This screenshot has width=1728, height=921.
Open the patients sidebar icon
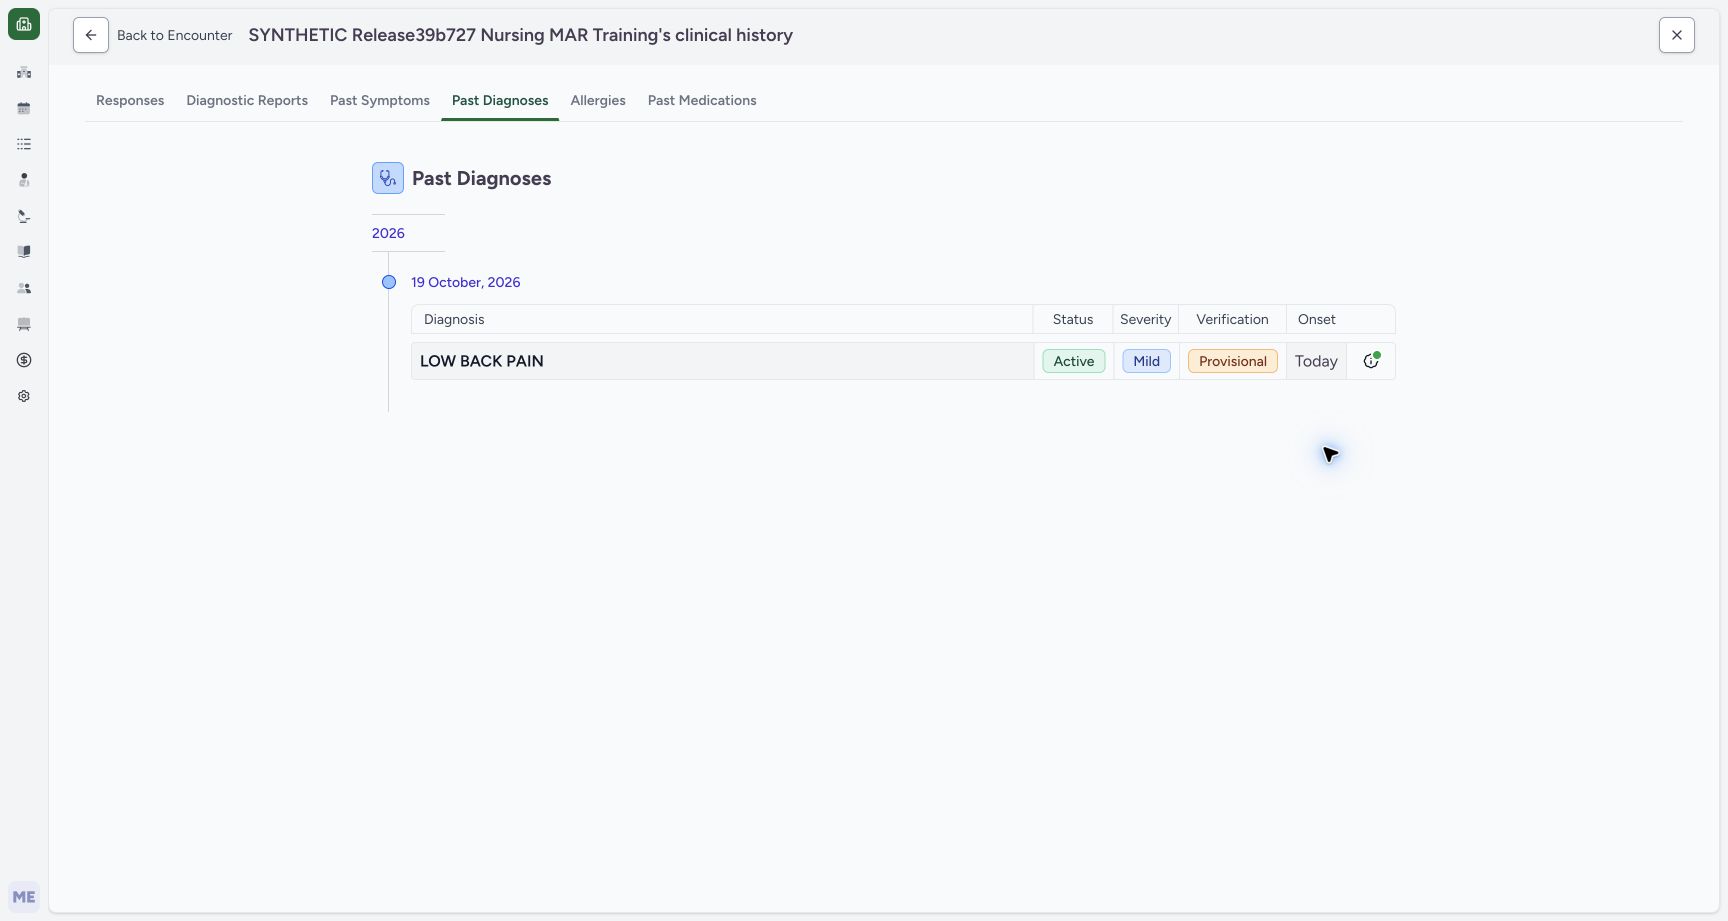coord(24,180)
